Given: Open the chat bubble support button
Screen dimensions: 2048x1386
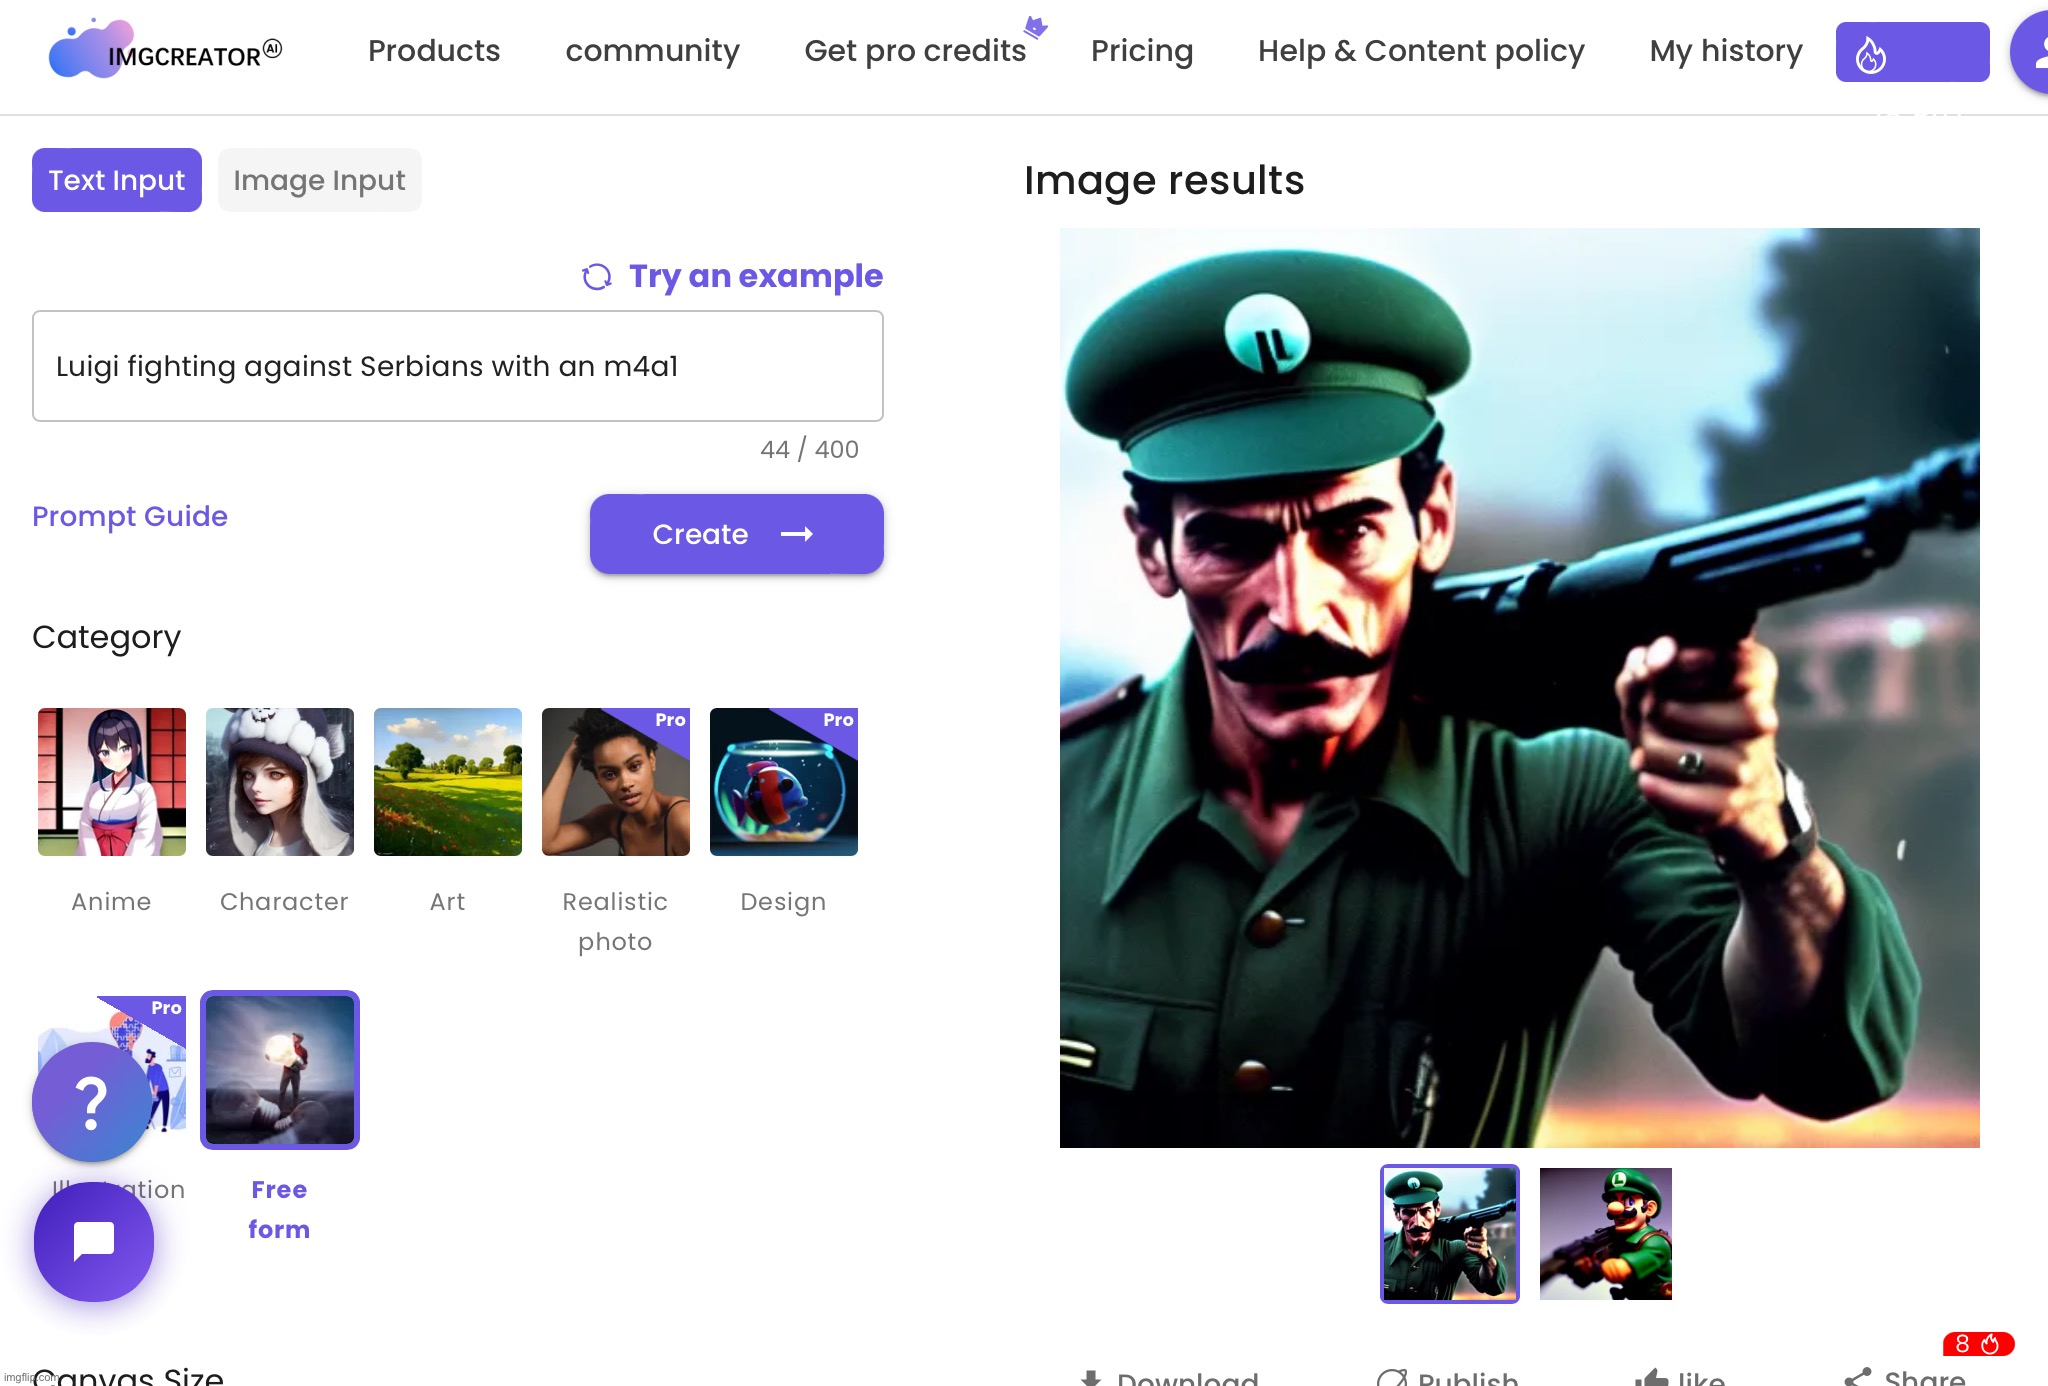Looking at the screenshot, I should pyautogui.click(x=94, y=1242).
